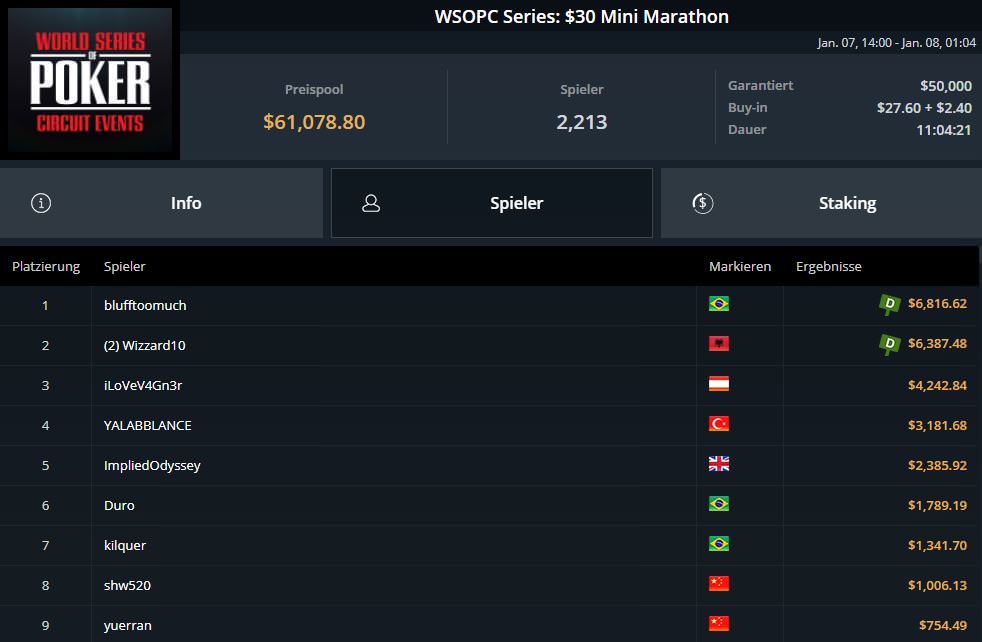
Task: Click the UK flag for ImpliedOdyssey
Action: click(718, 464)
